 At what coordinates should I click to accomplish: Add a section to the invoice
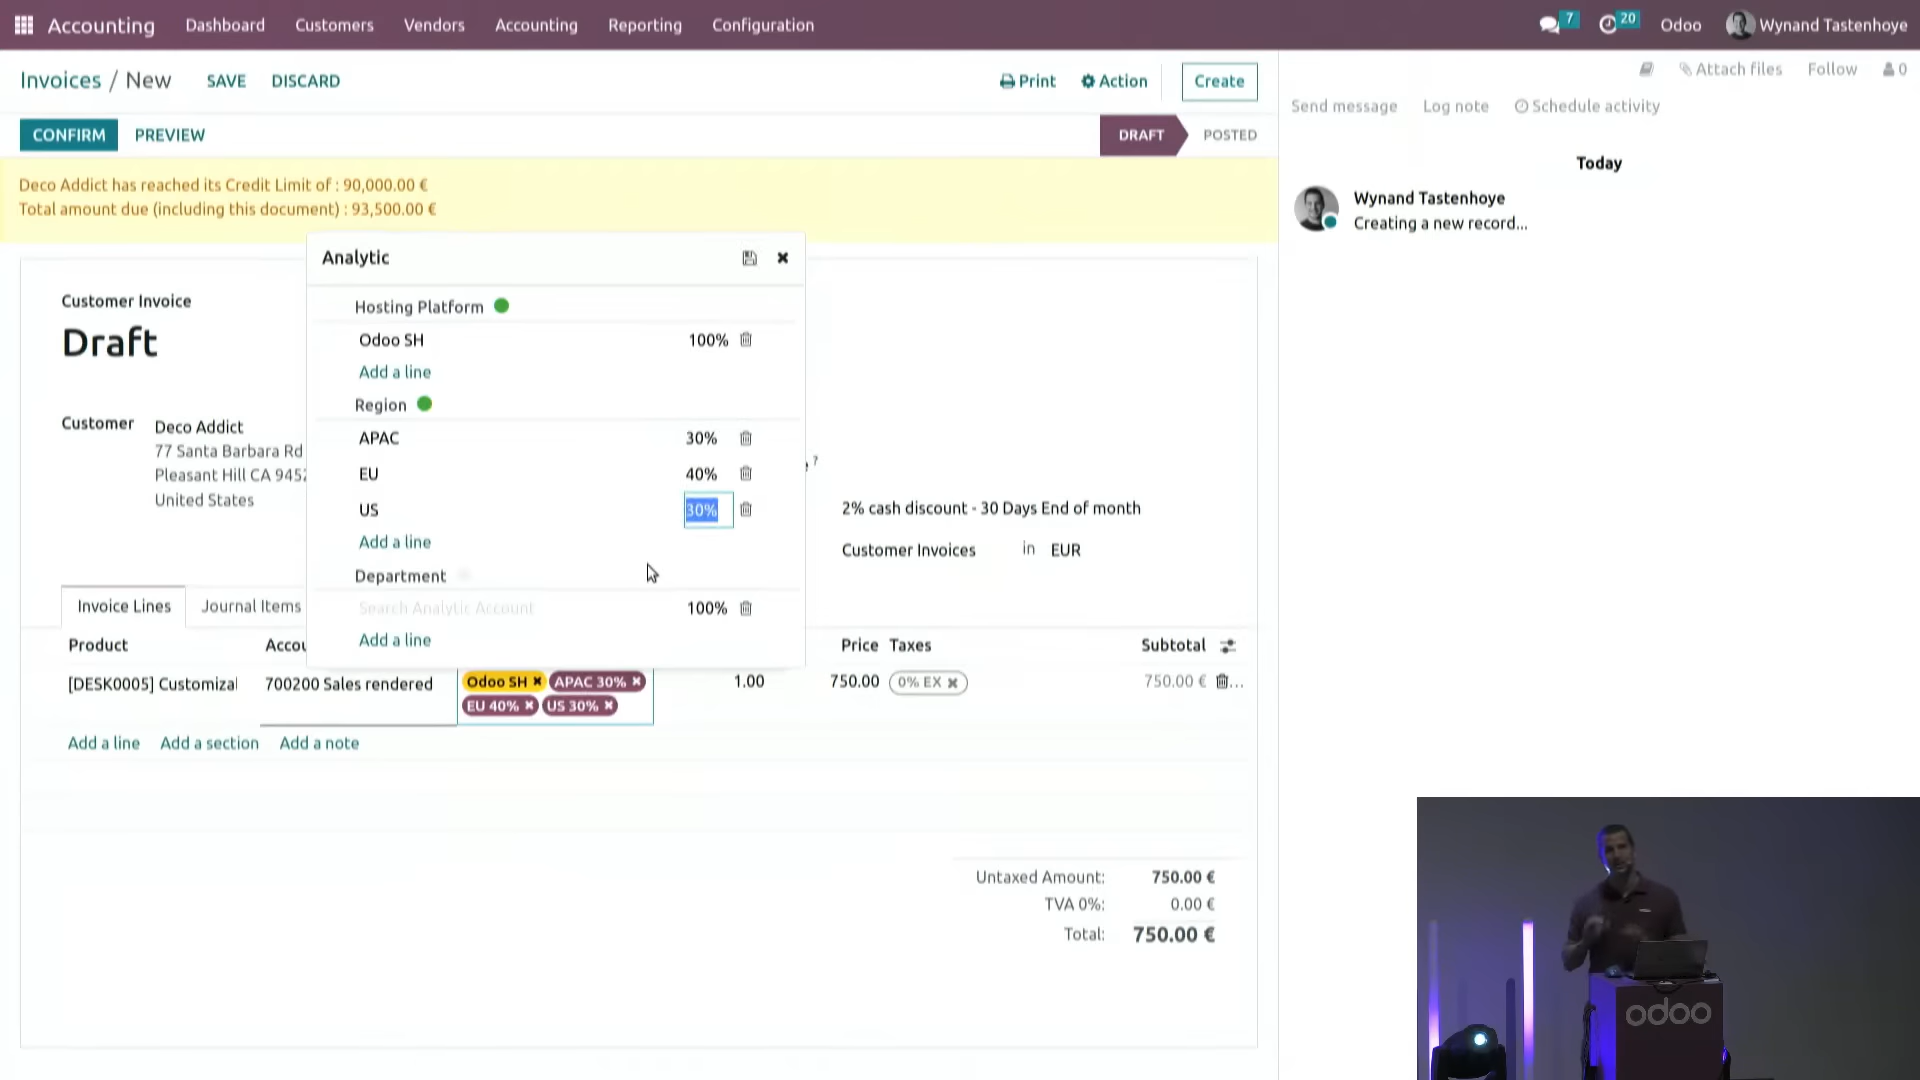(209, 743)
